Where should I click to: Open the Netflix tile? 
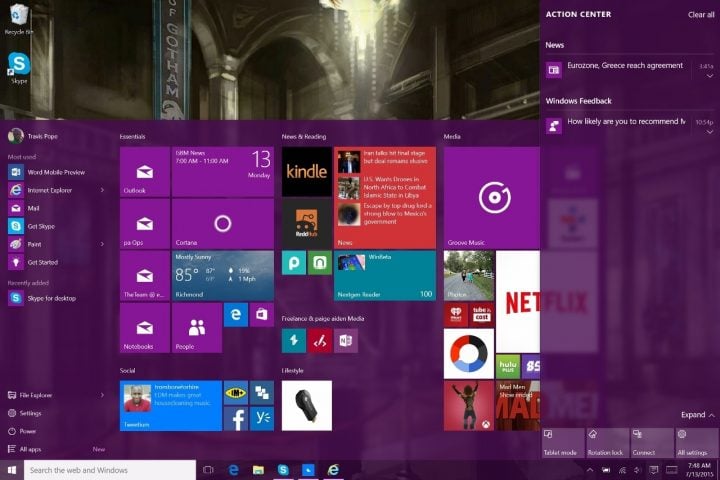[x=518, y=302]
